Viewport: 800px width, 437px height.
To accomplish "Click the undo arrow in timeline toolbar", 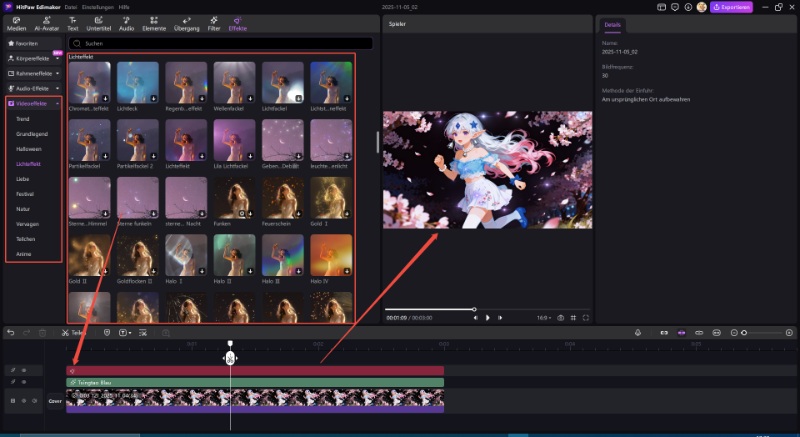I will [10, 332].
